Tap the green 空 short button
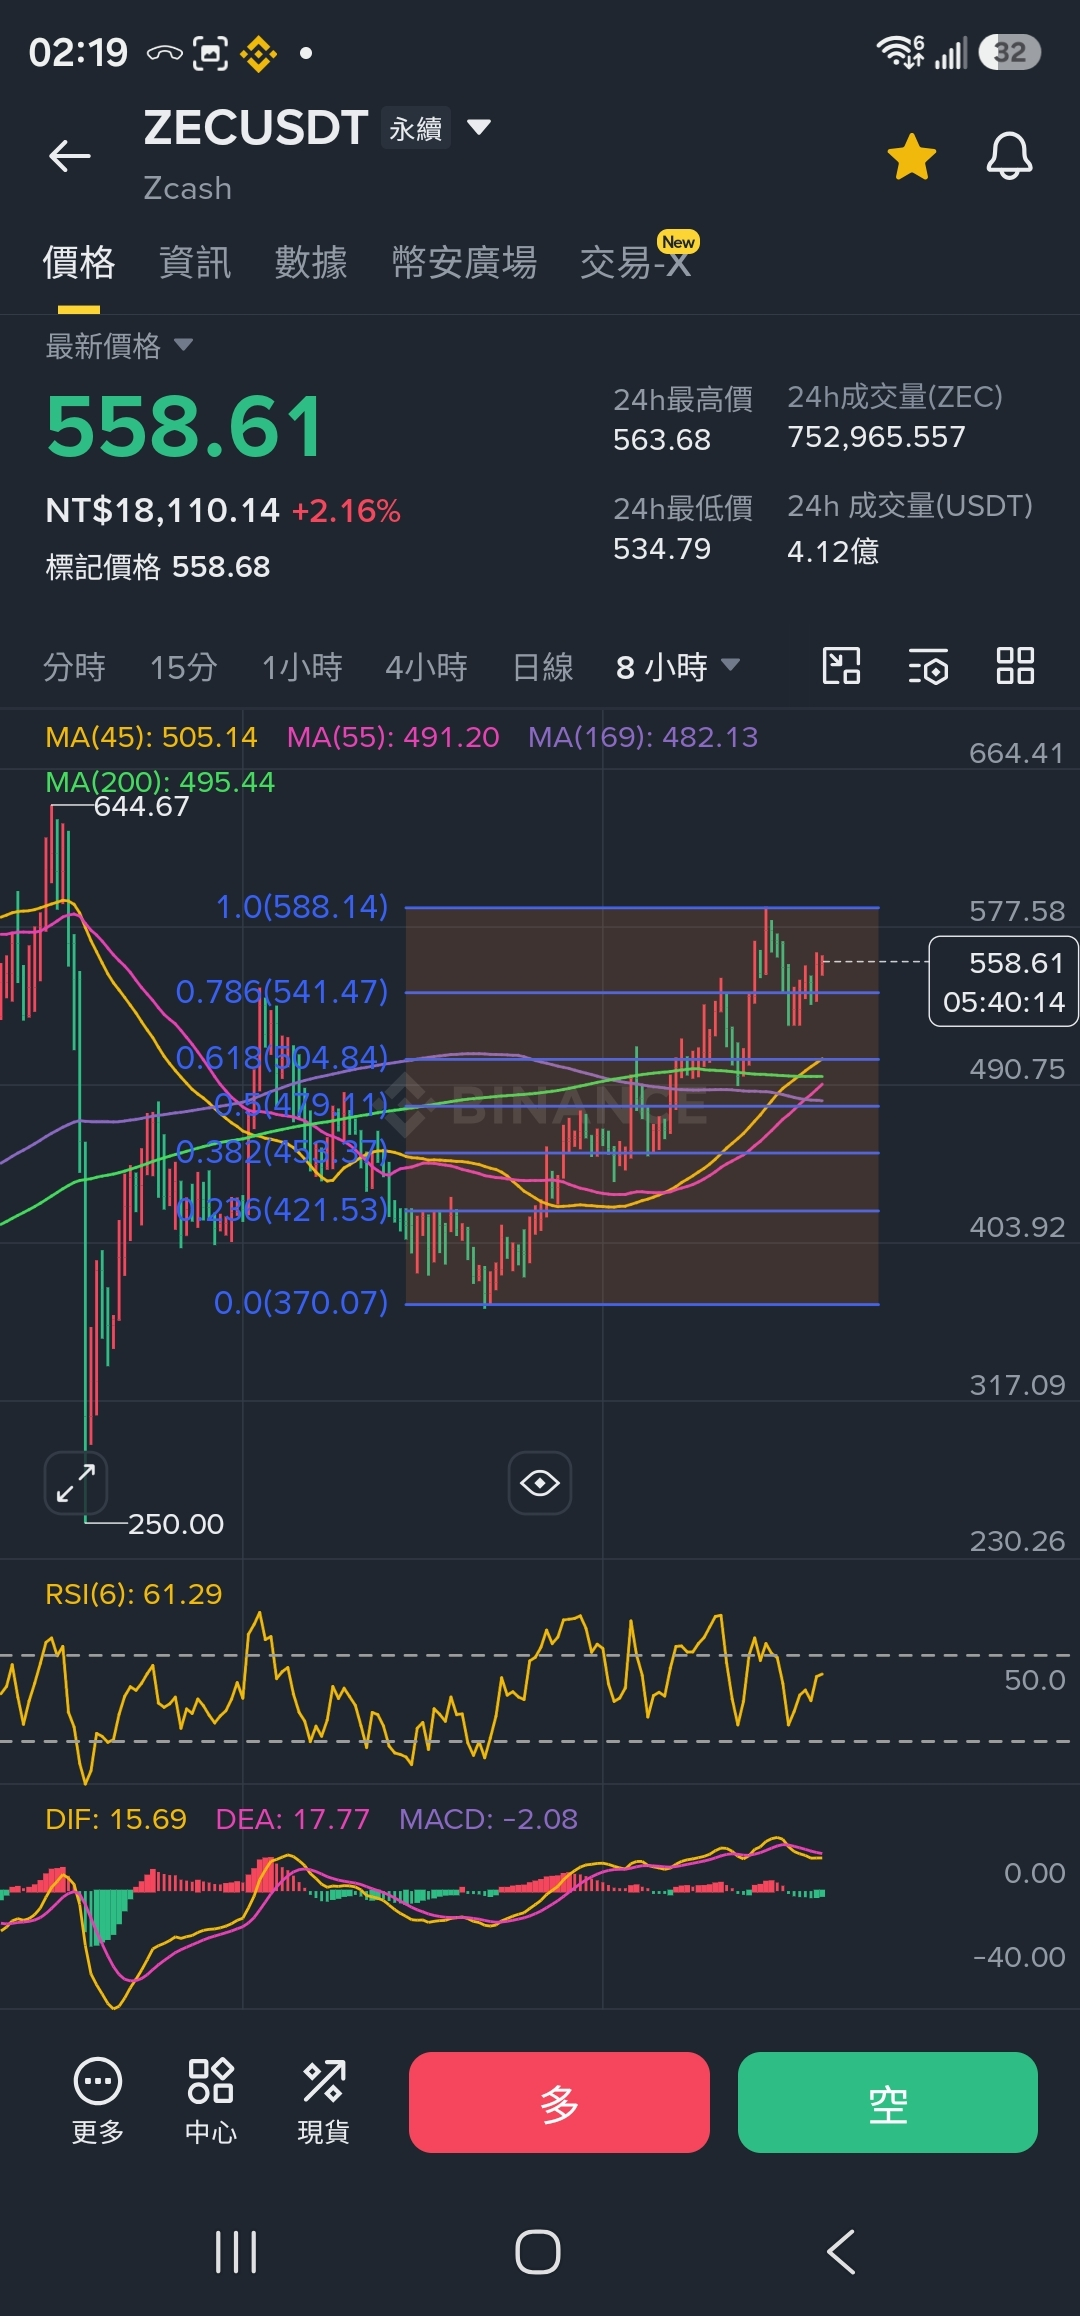The height and width of the screenshot is (2316, 1080). 888,2102
